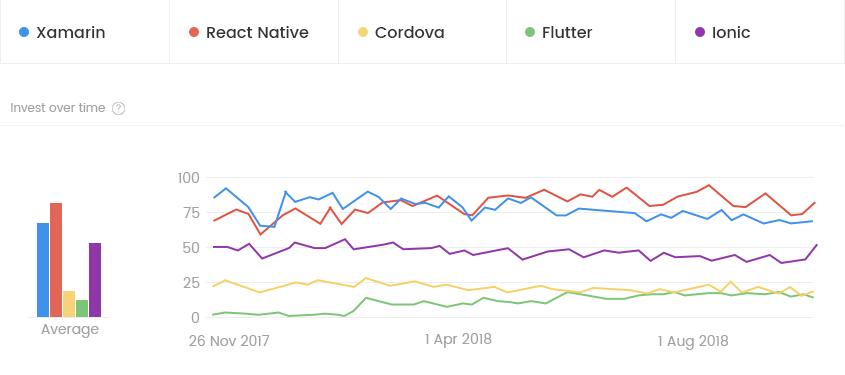This screenshot has height=375, width=845.
Task: Select the Flutter search term
Action: click(x=567, y=33)
